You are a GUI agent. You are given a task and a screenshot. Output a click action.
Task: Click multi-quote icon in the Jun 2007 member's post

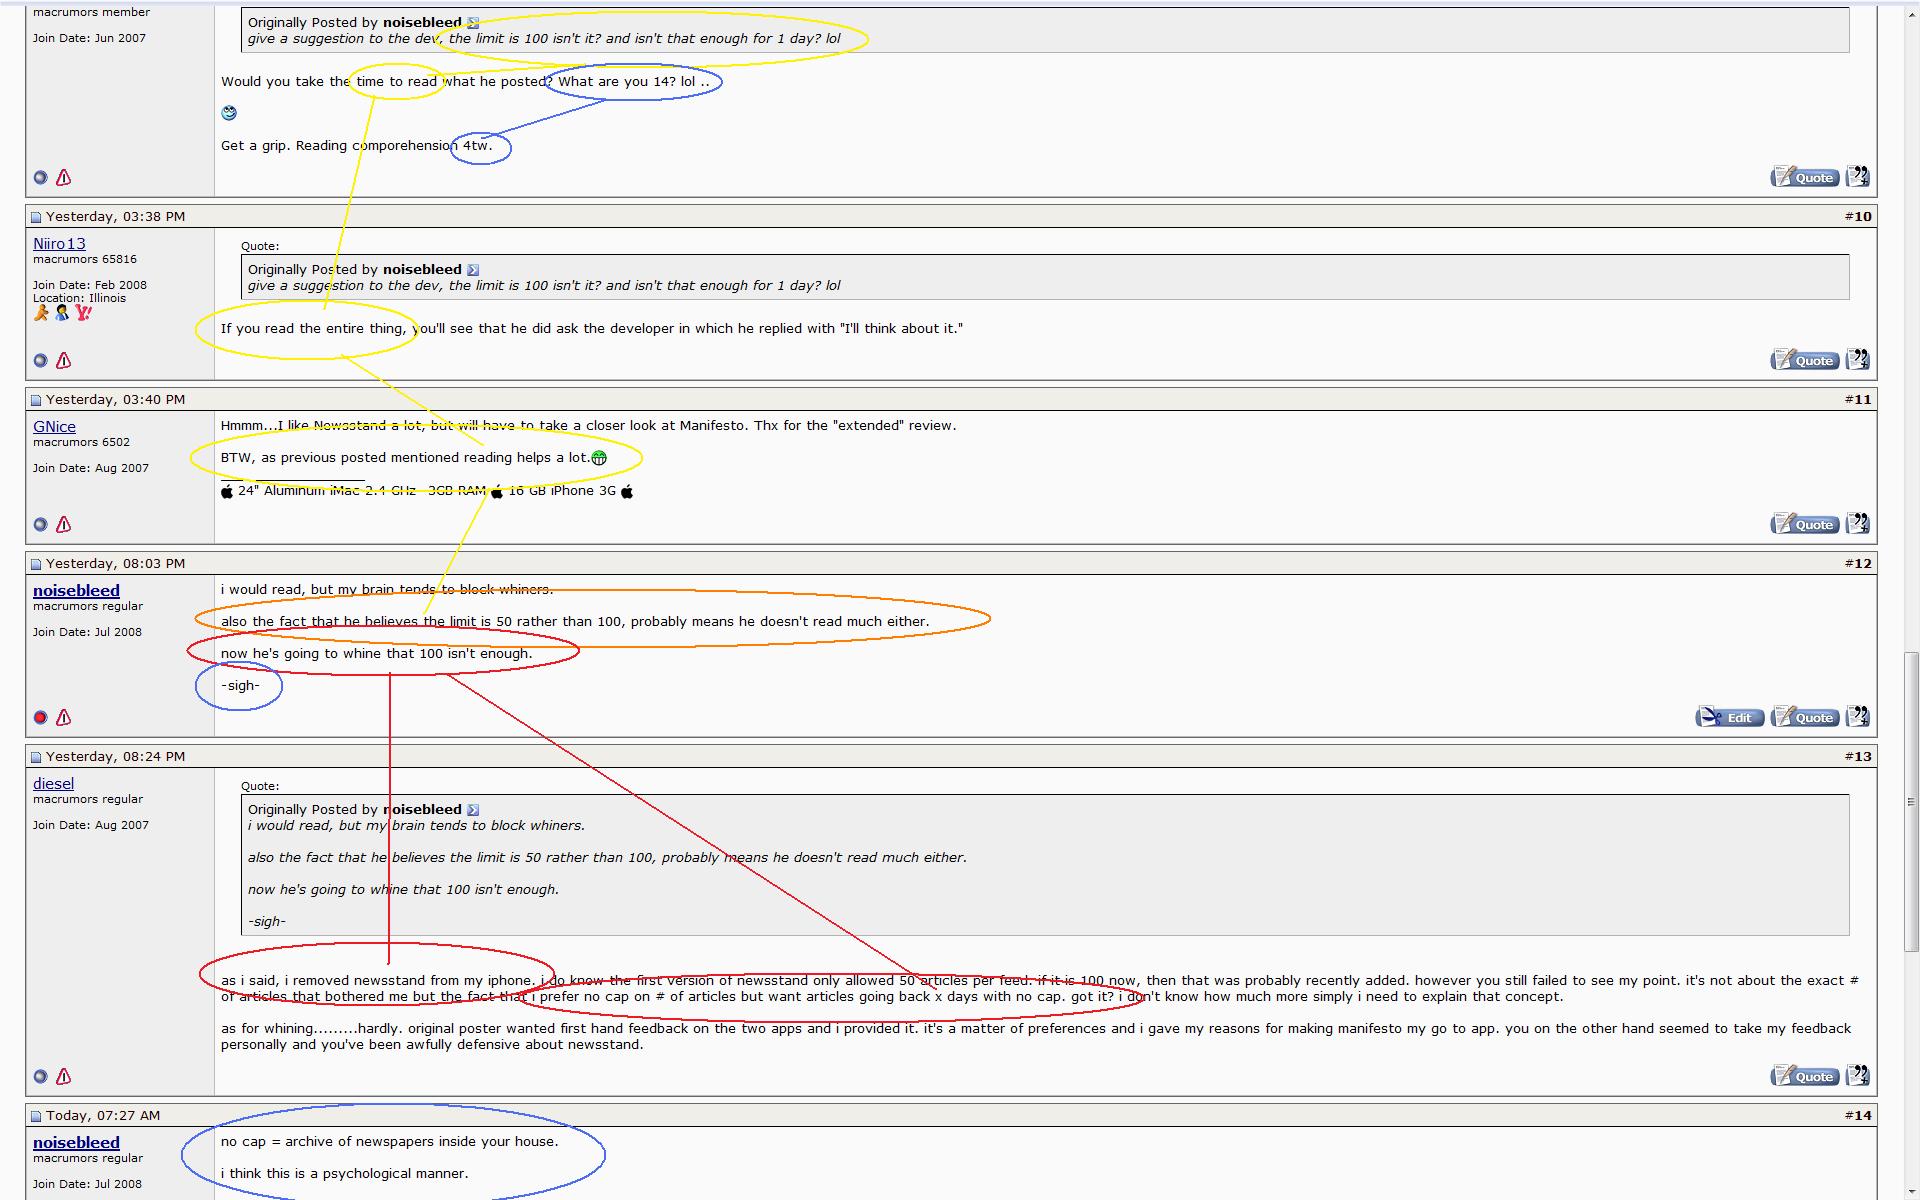click(x=1858, y=177)
